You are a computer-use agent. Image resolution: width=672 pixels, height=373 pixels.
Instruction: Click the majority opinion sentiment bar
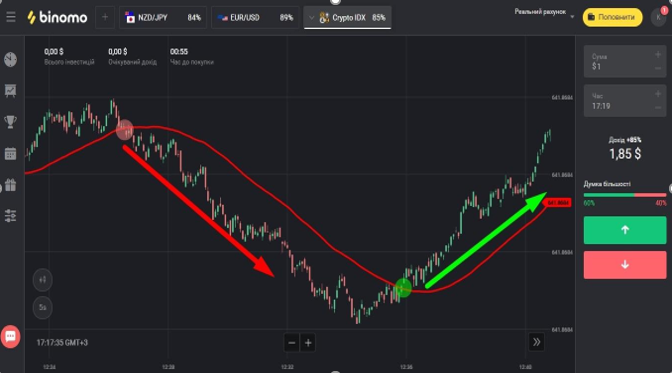[x=625, y=195]
